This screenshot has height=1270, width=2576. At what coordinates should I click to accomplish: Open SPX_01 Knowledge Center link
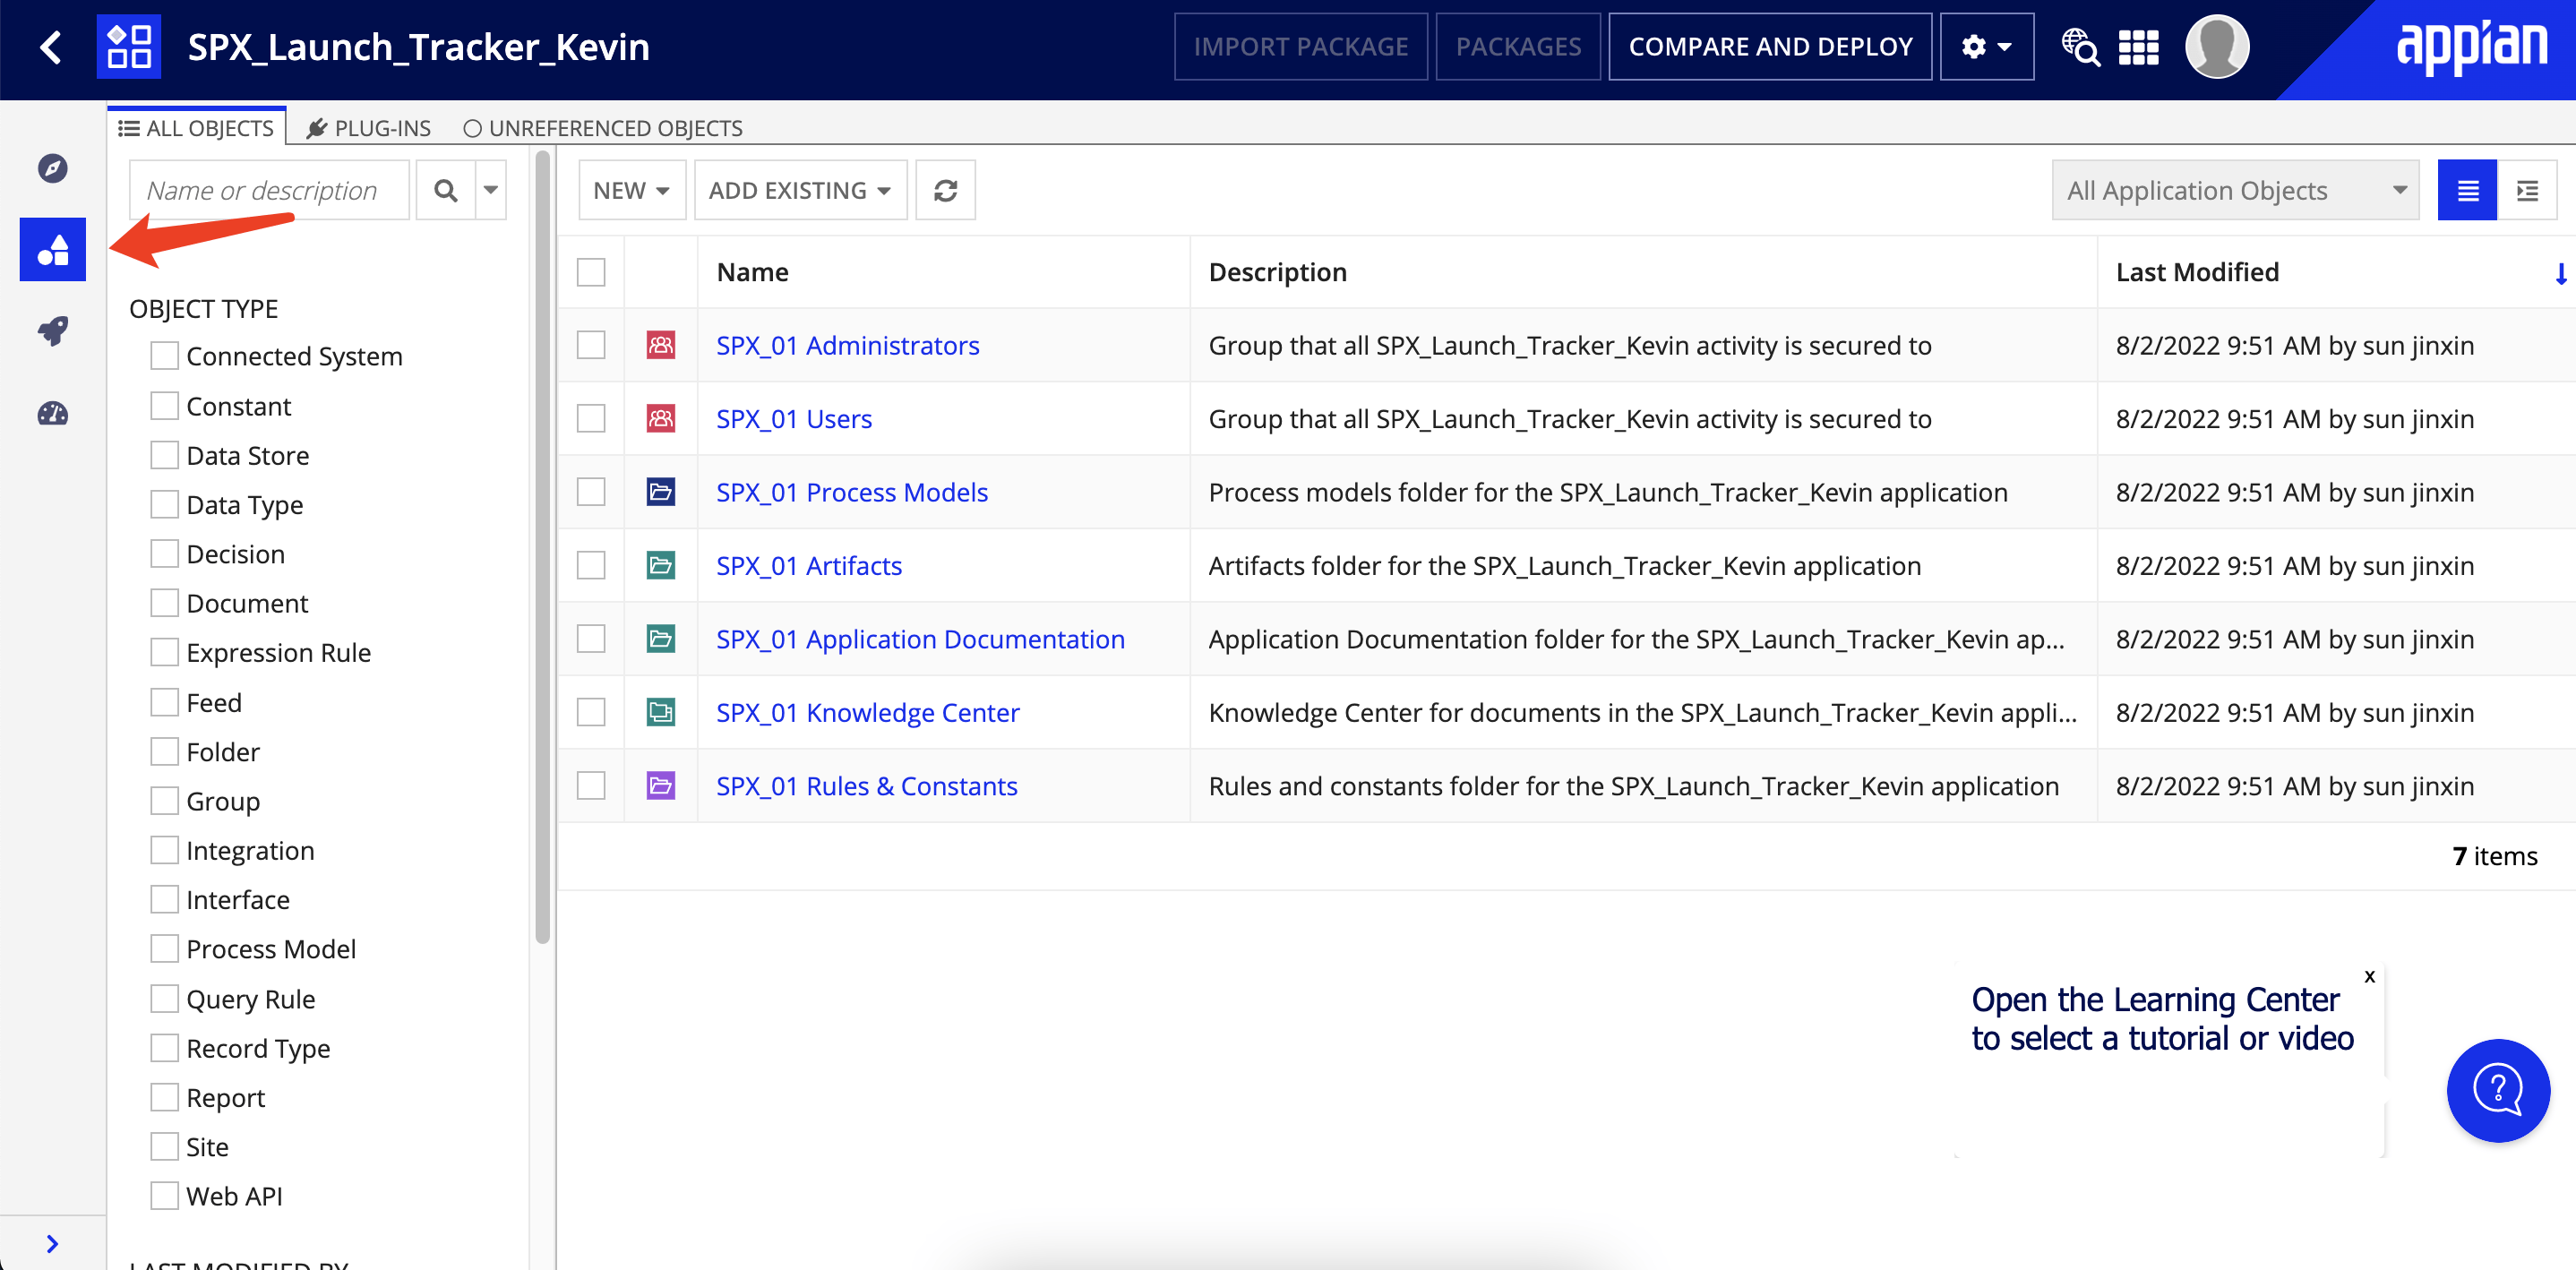point(868,712)
